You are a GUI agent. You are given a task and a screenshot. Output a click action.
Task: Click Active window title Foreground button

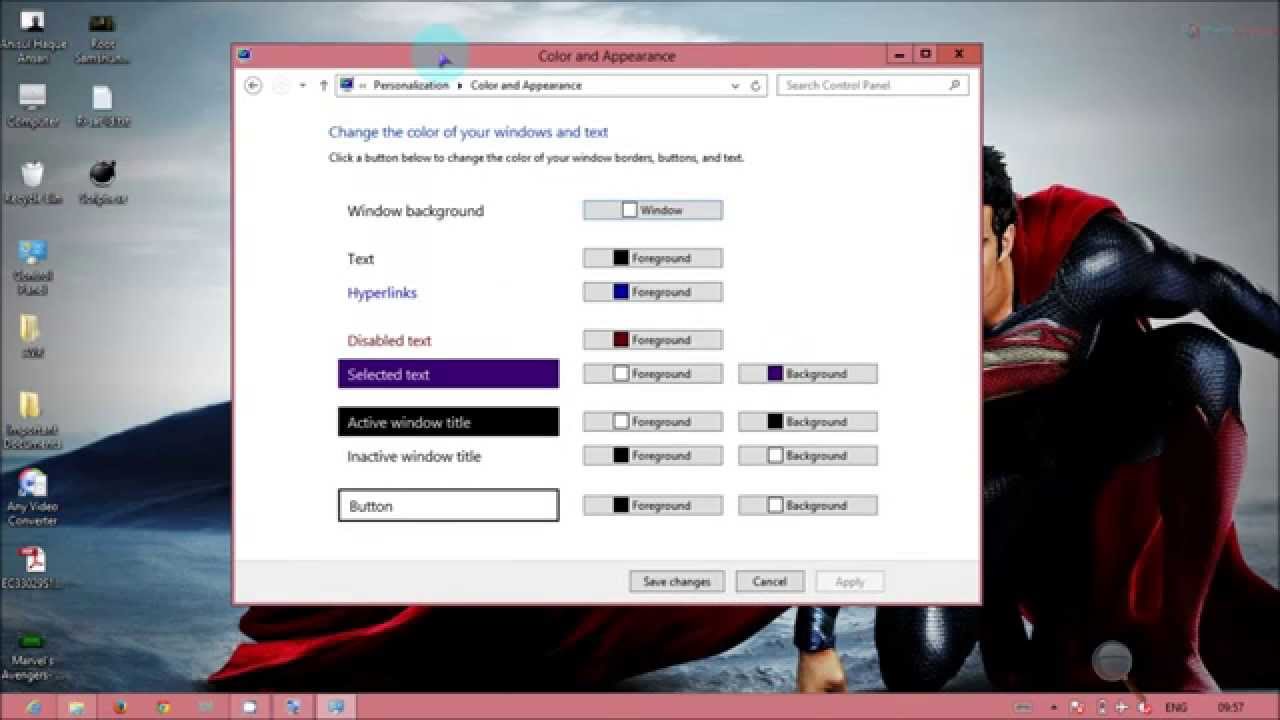[652, 422]
